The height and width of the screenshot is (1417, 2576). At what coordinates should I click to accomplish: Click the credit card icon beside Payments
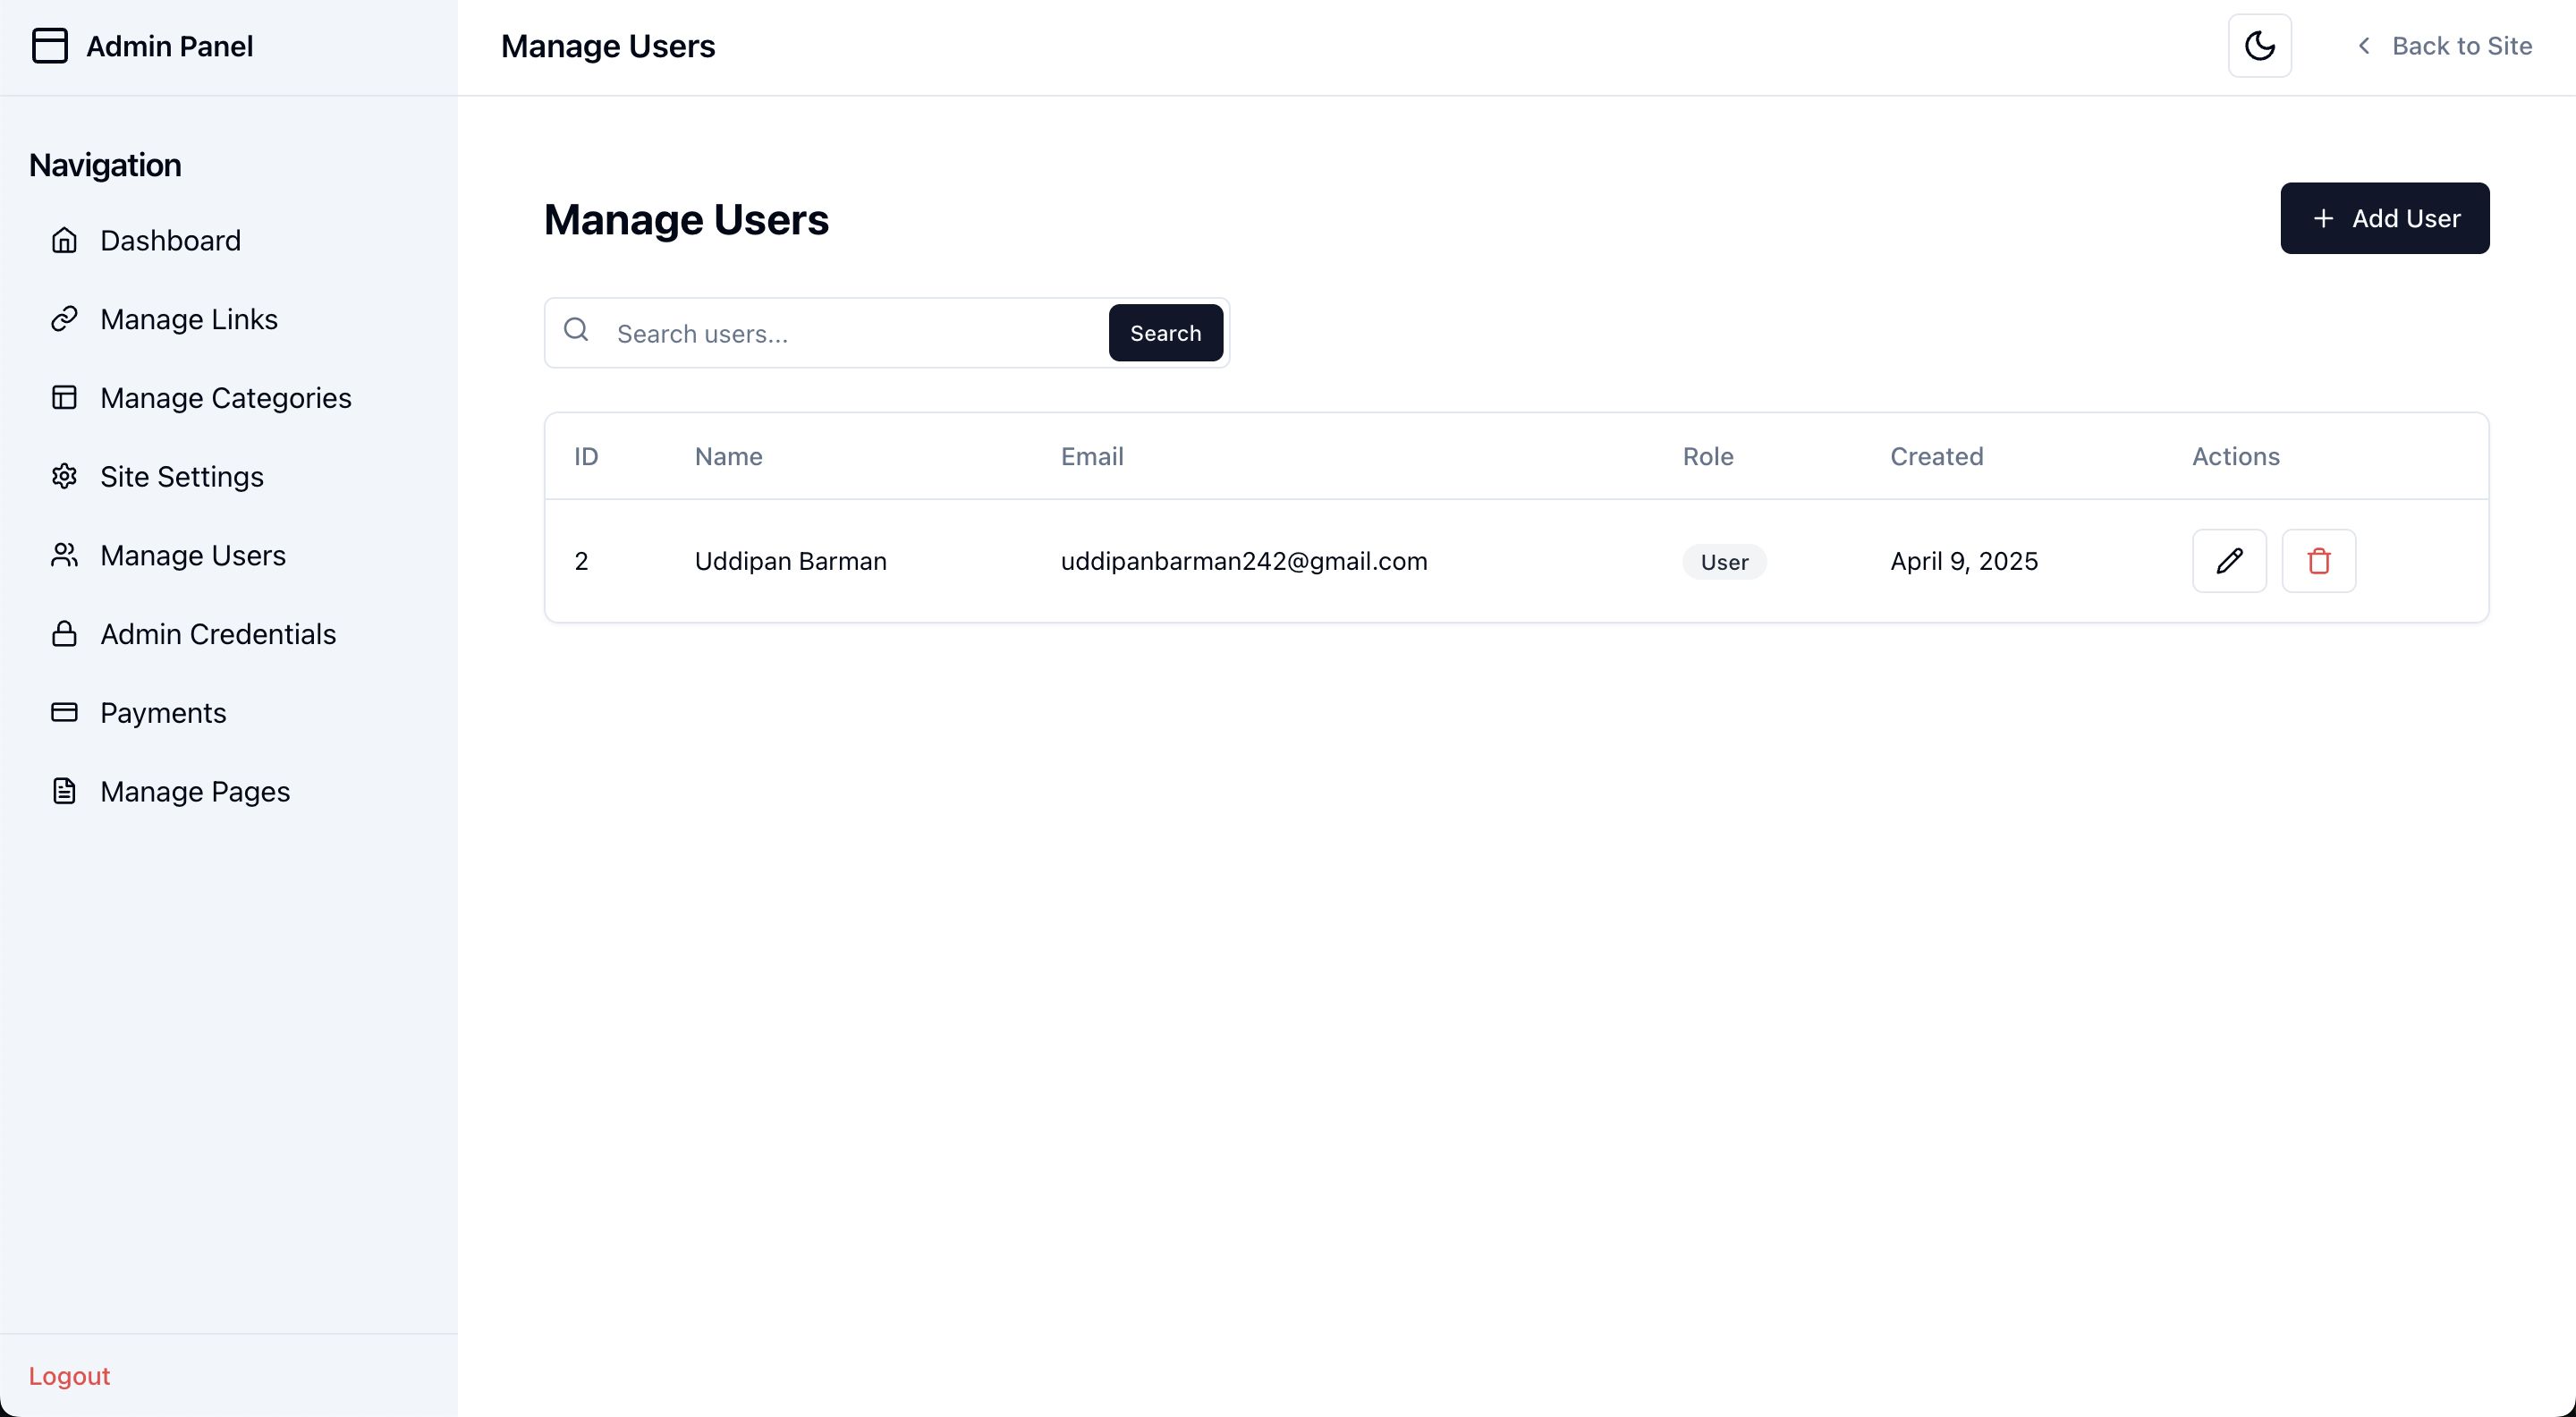click(64, 712)
